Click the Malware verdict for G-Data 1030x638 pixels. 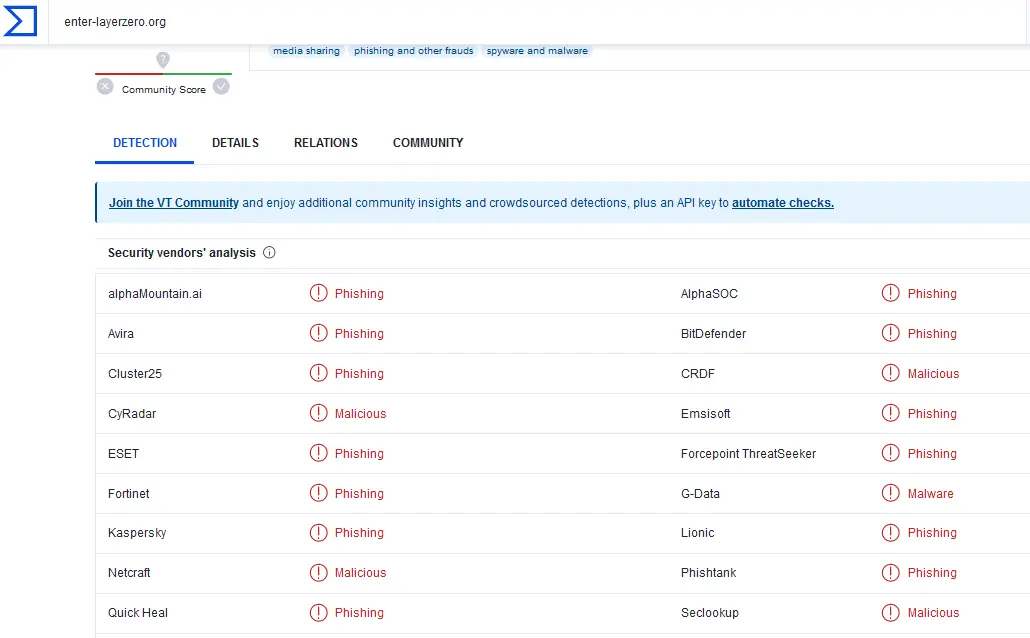click(930, 493)
